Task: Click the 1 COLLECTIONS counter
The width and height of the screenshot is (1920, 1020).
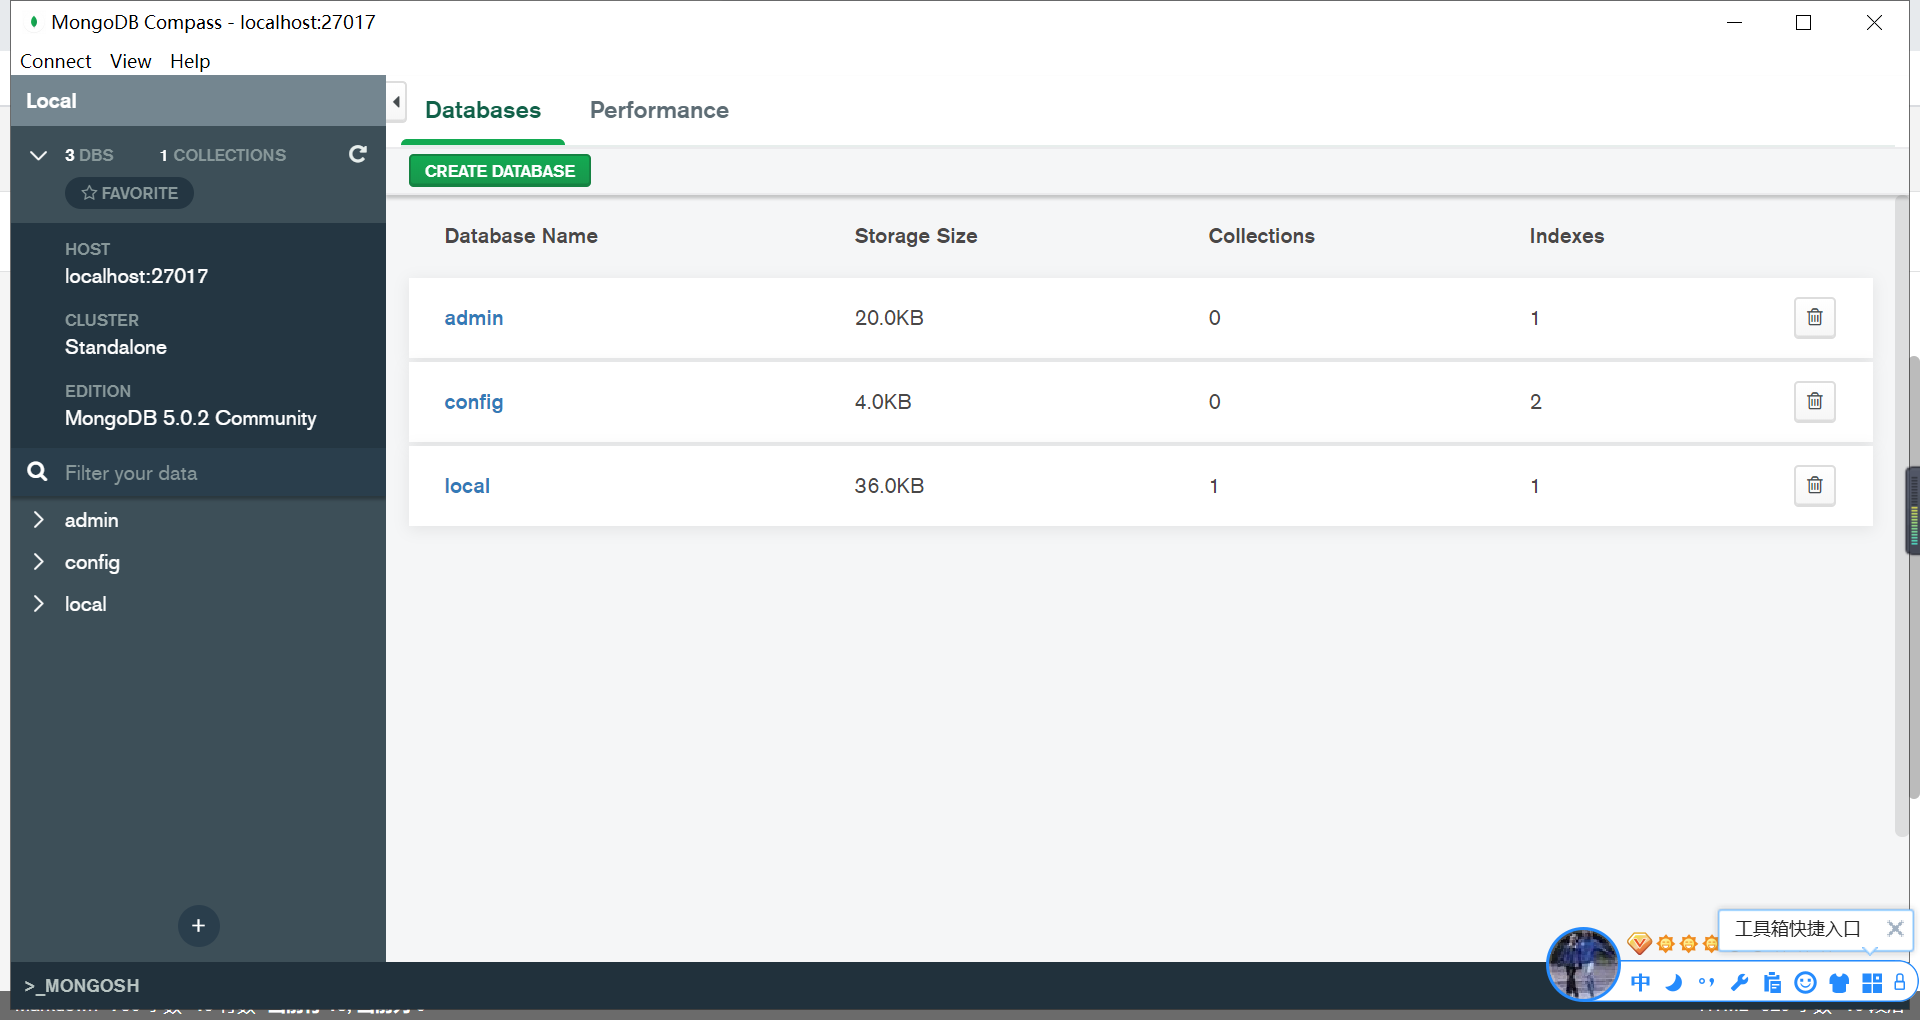Action: 223,155
